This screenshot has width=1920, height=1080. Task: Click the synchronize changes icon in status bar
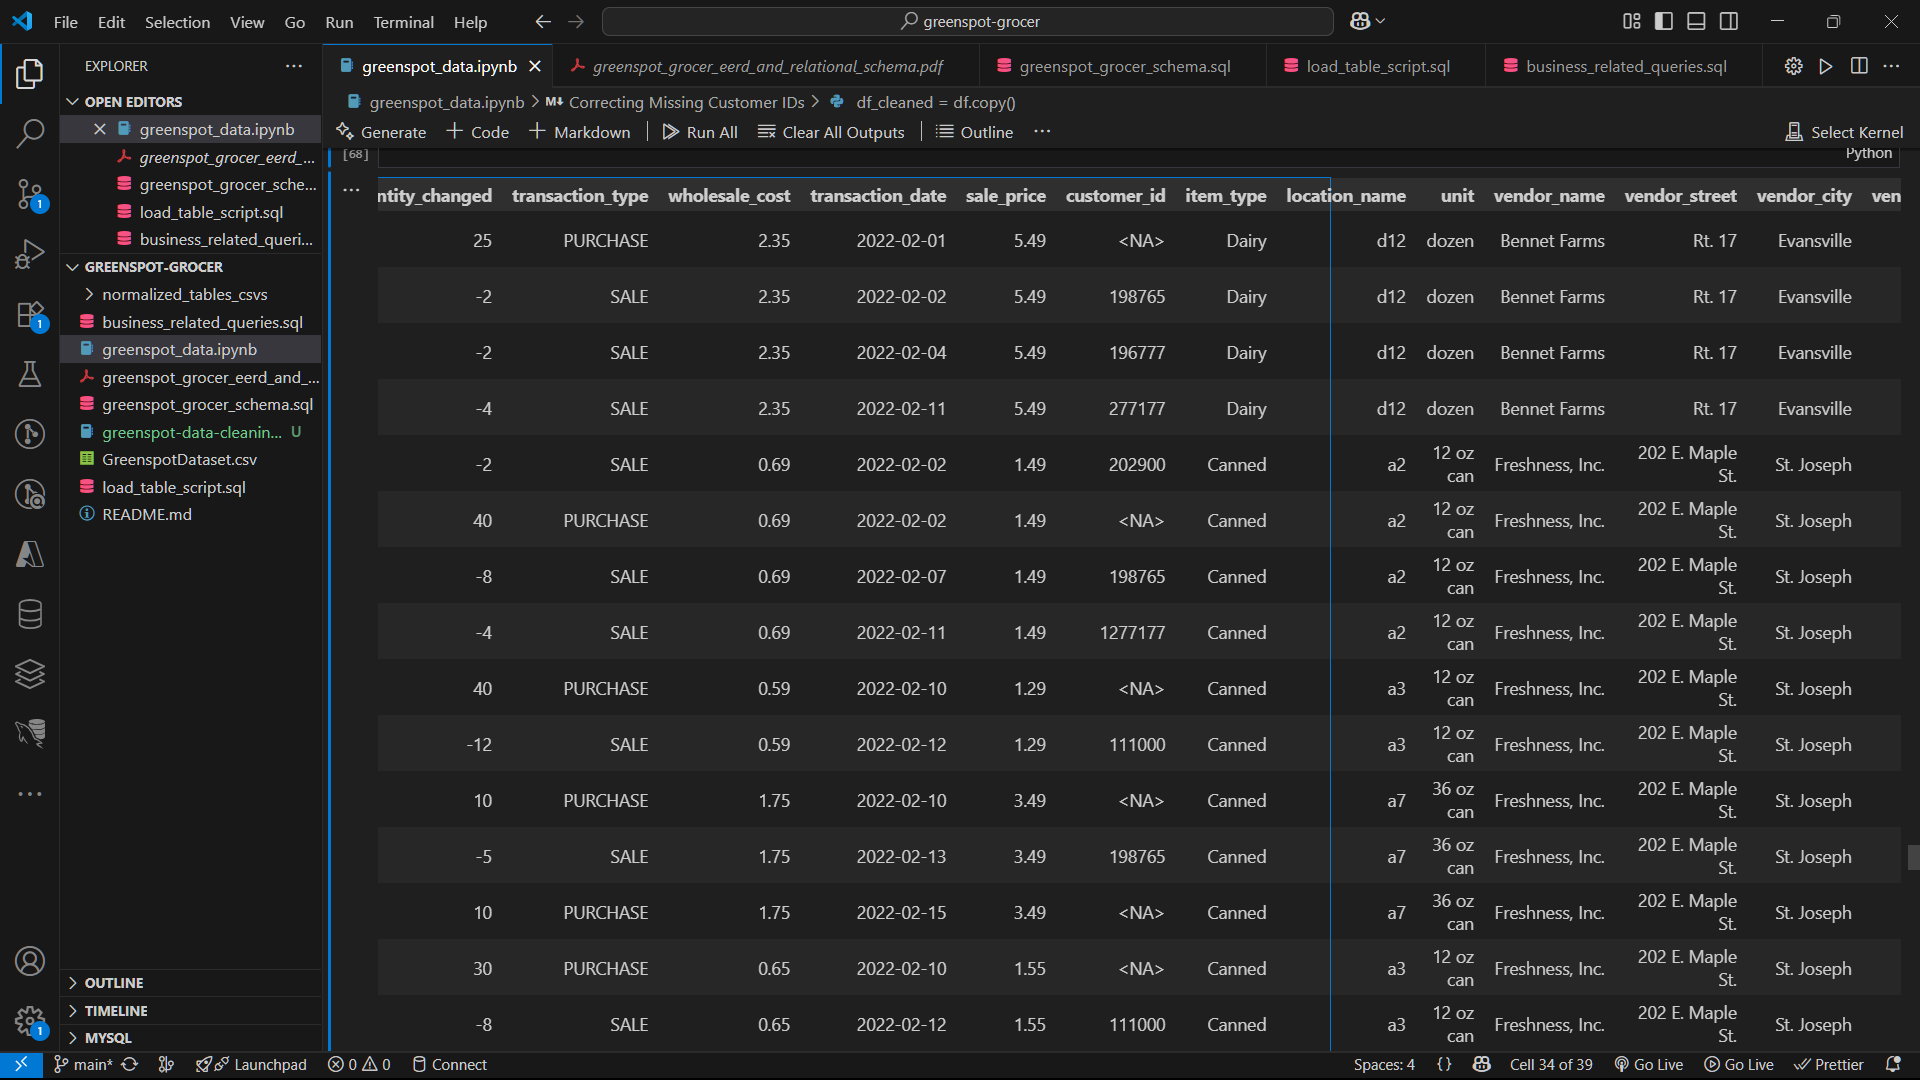[x=130, y=1065]
